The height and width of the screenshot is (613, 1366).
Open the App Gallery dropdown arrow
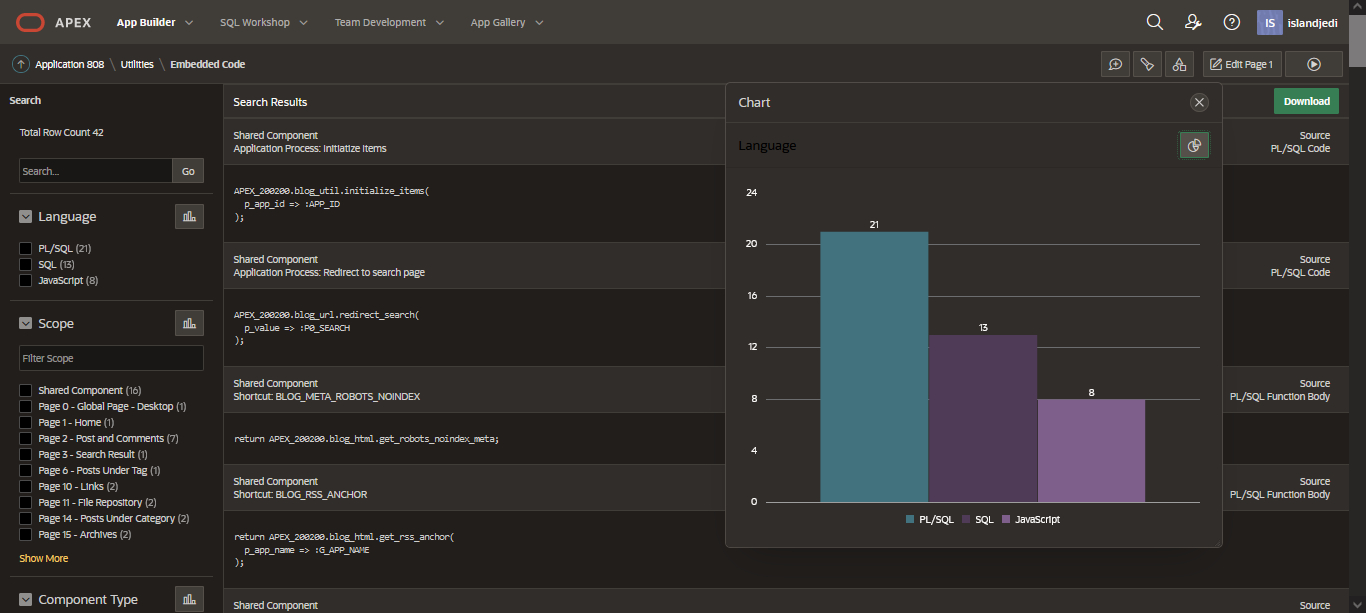[538, 22]
